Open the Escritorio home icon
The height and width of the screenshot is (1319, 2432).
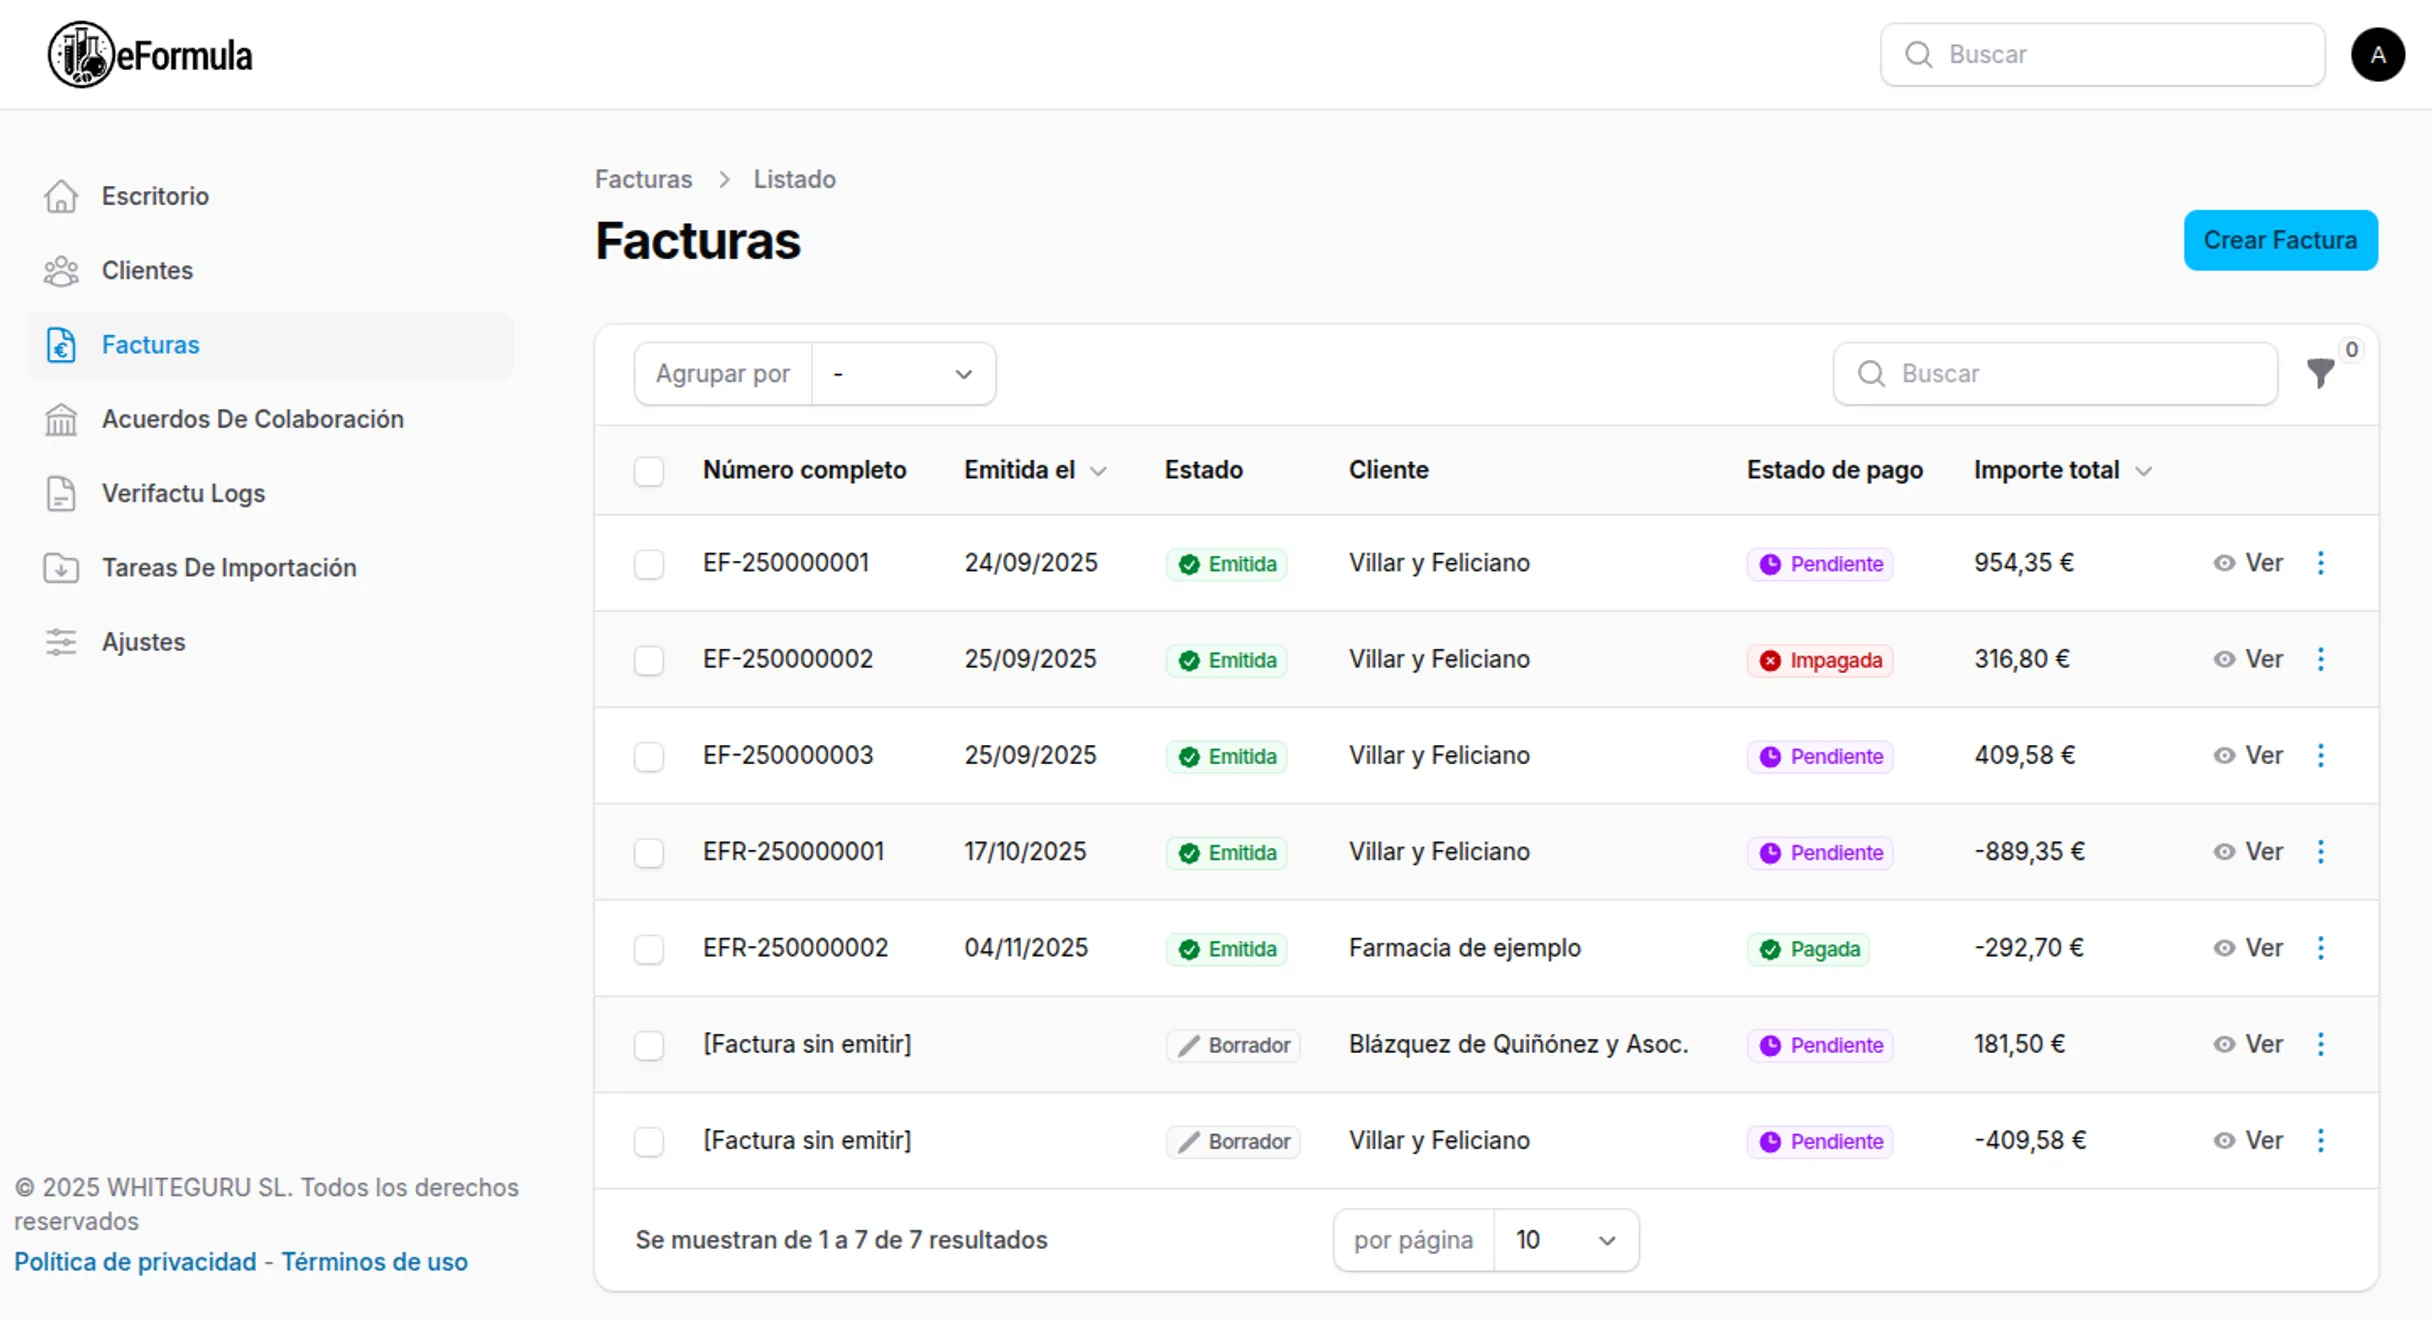[x=61, y=196]
